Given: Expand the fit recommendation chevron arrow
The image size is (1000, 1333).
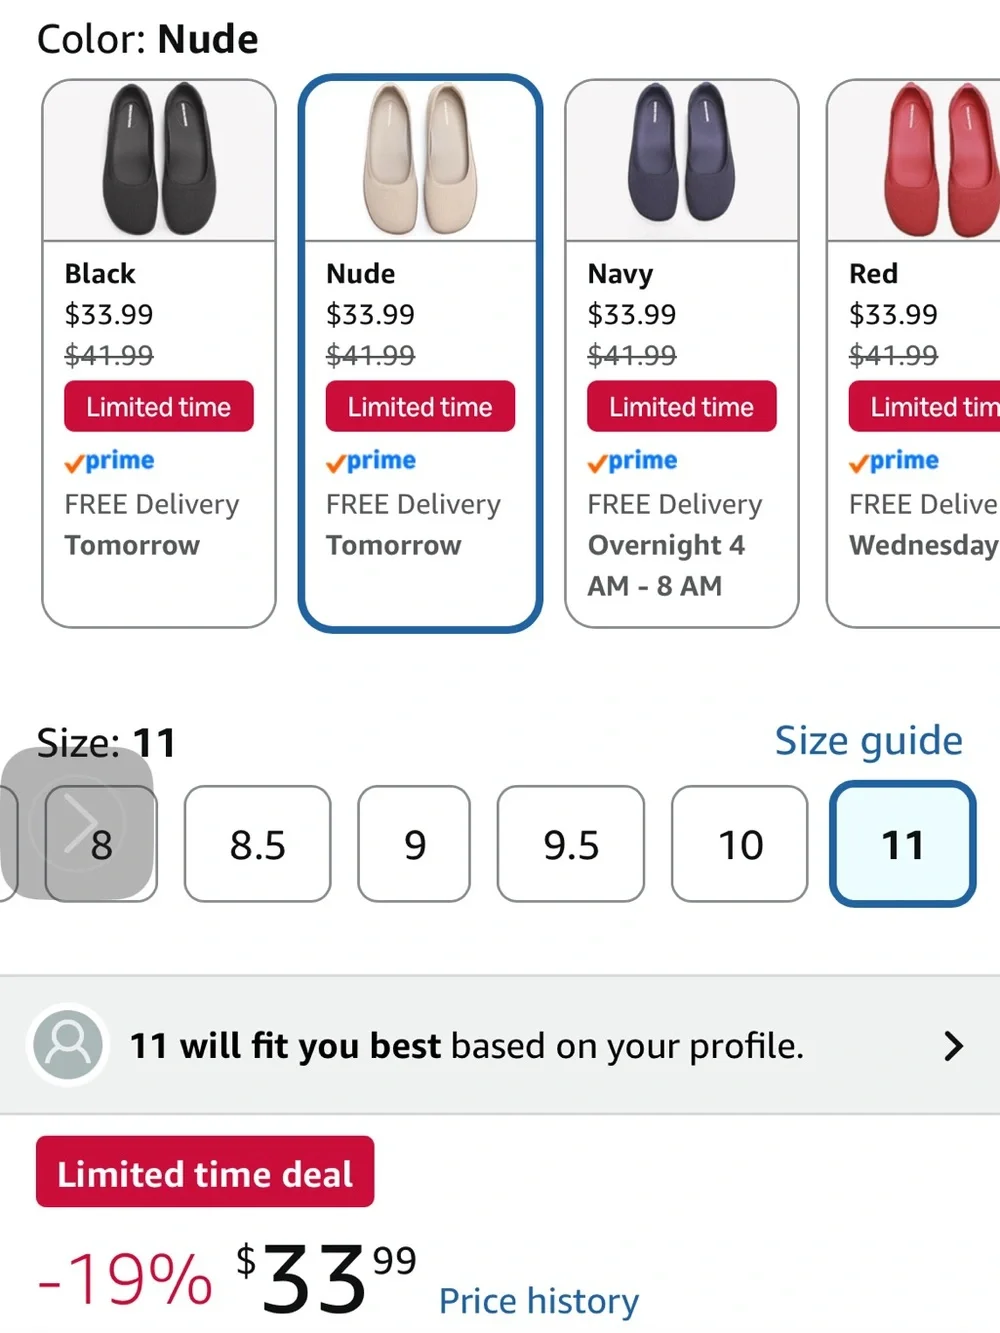Looking at the screenshot, I should click(953, 1045).
